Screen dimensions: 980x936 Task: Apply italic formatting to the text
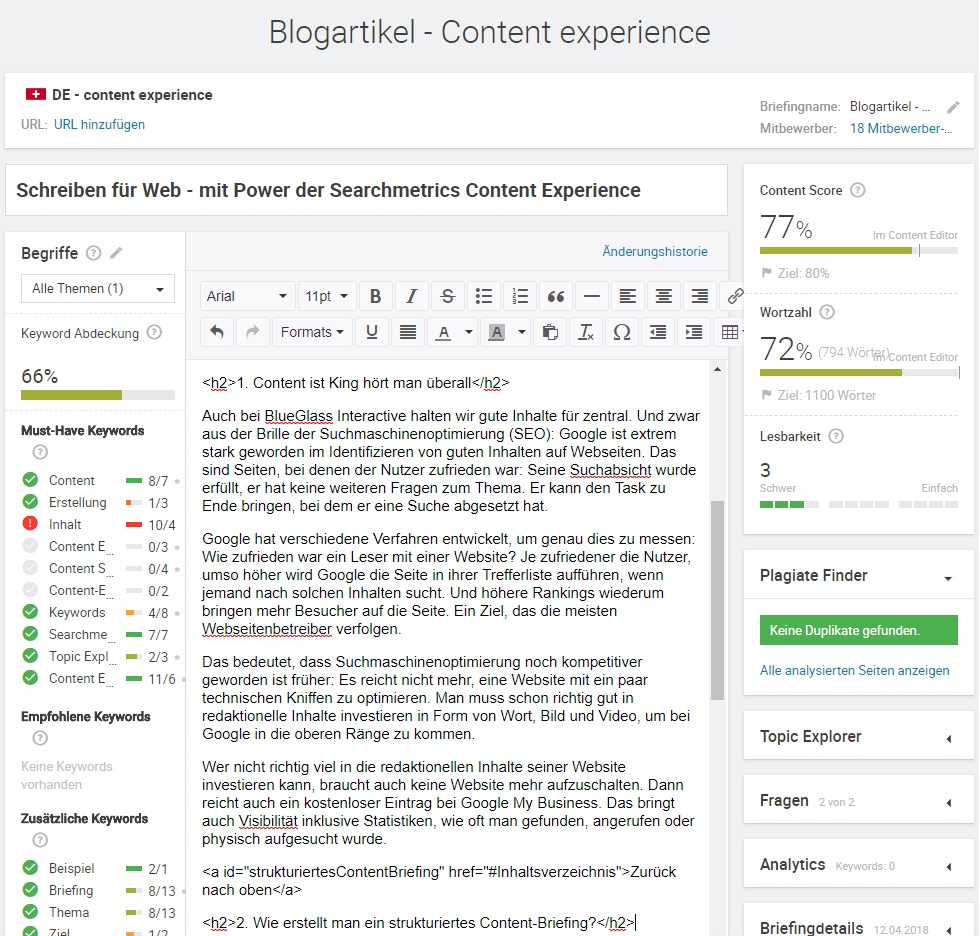[411, 296]
